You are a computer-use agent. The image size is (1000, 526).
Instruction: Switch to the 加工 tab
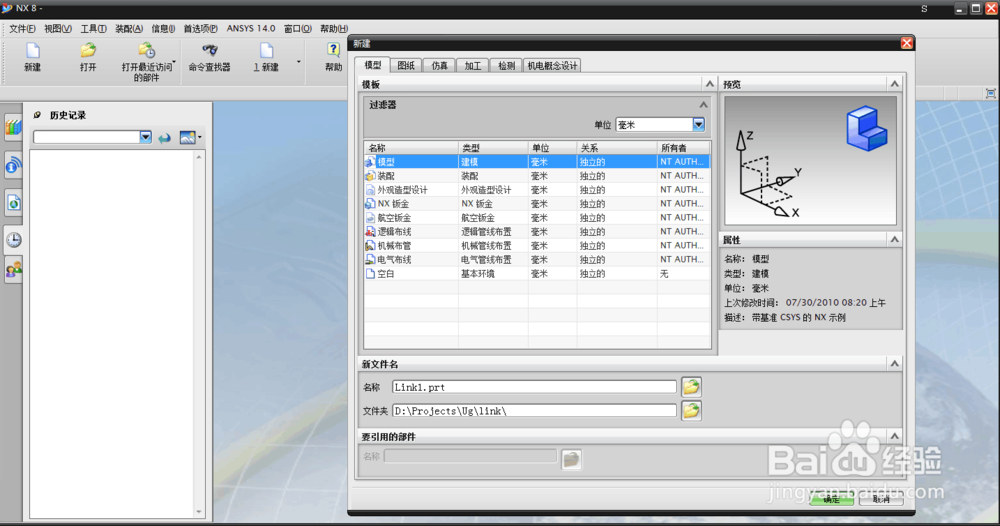tap(473, 66)
